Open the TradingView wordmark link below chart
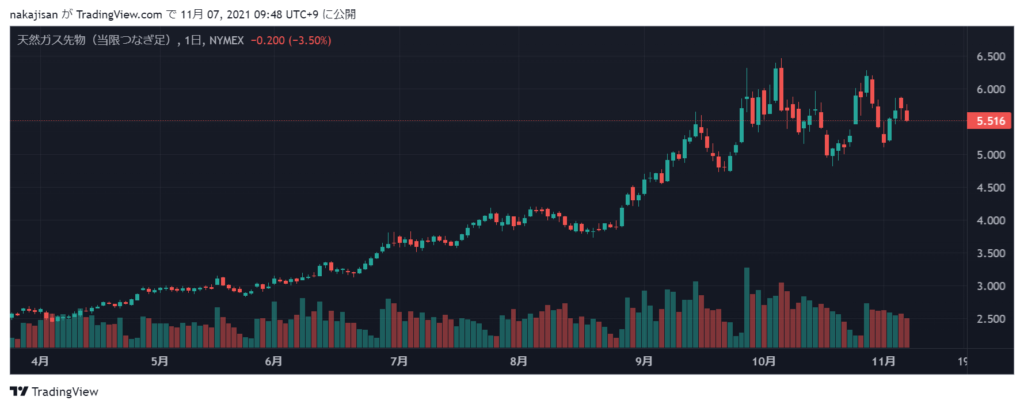The width and height of the screenshot is (1024, 408). [x=64, y=391]
